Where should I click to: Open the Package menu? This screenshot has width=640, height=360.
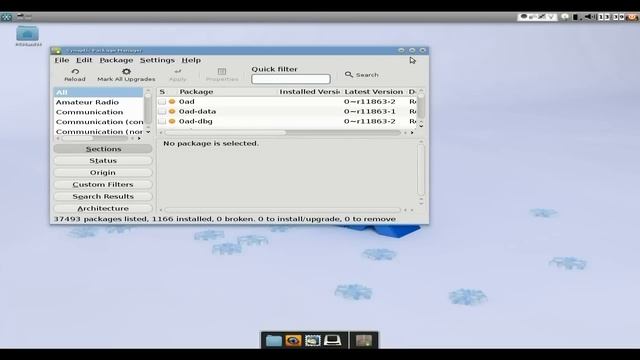[116, 60]
